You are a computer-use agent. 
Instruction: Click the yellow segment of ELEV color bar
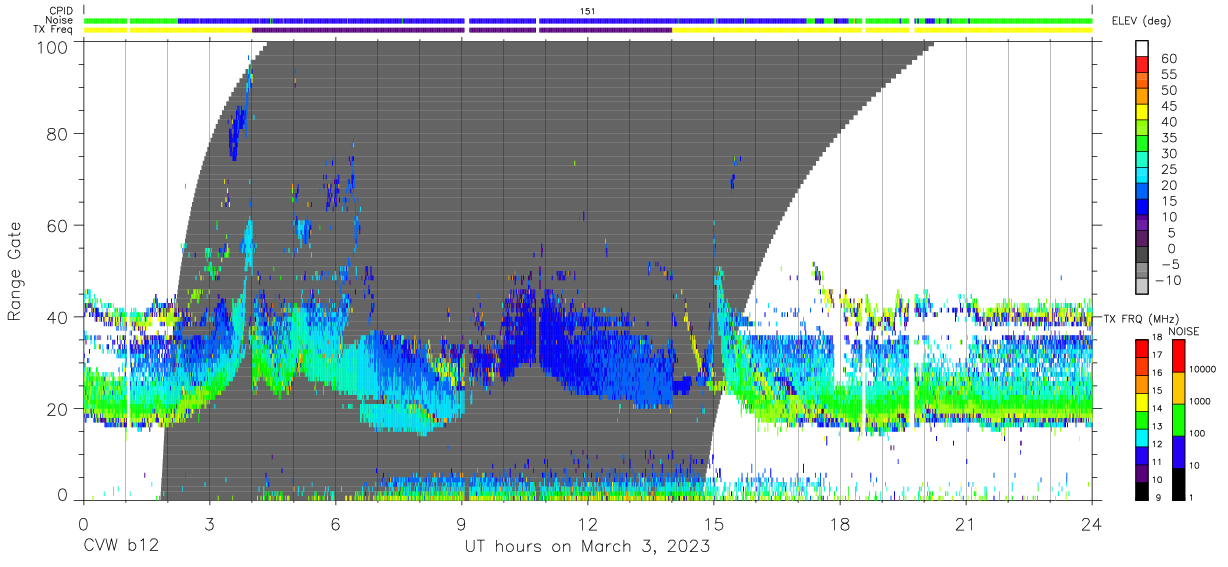click(1142, 112)
